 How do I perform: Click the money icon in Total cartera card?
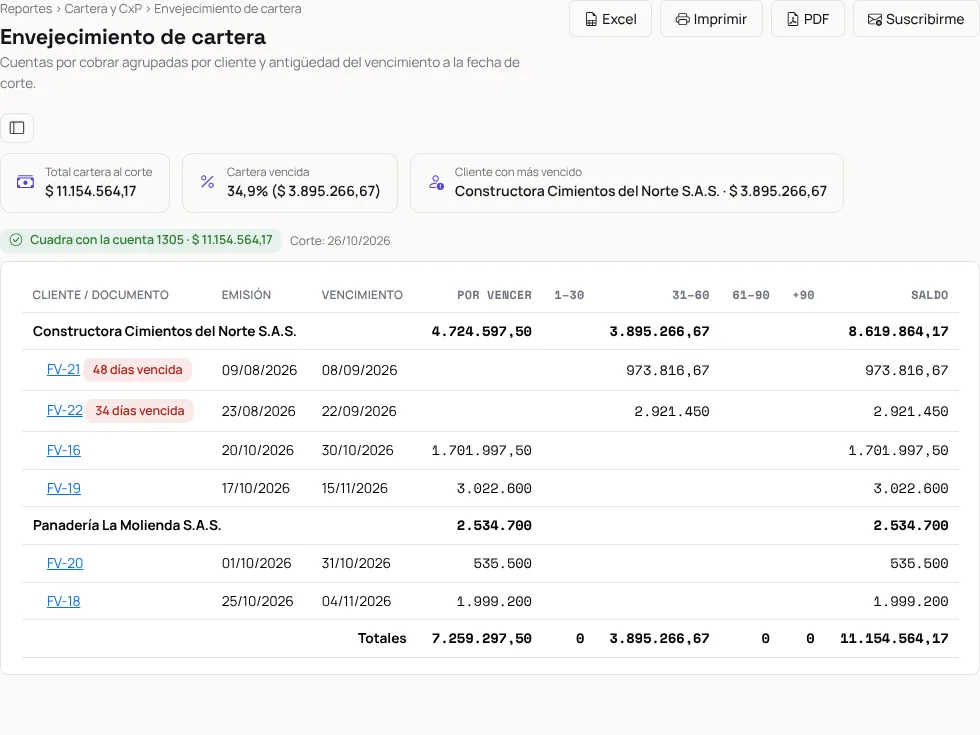click(x=25, y=182)
